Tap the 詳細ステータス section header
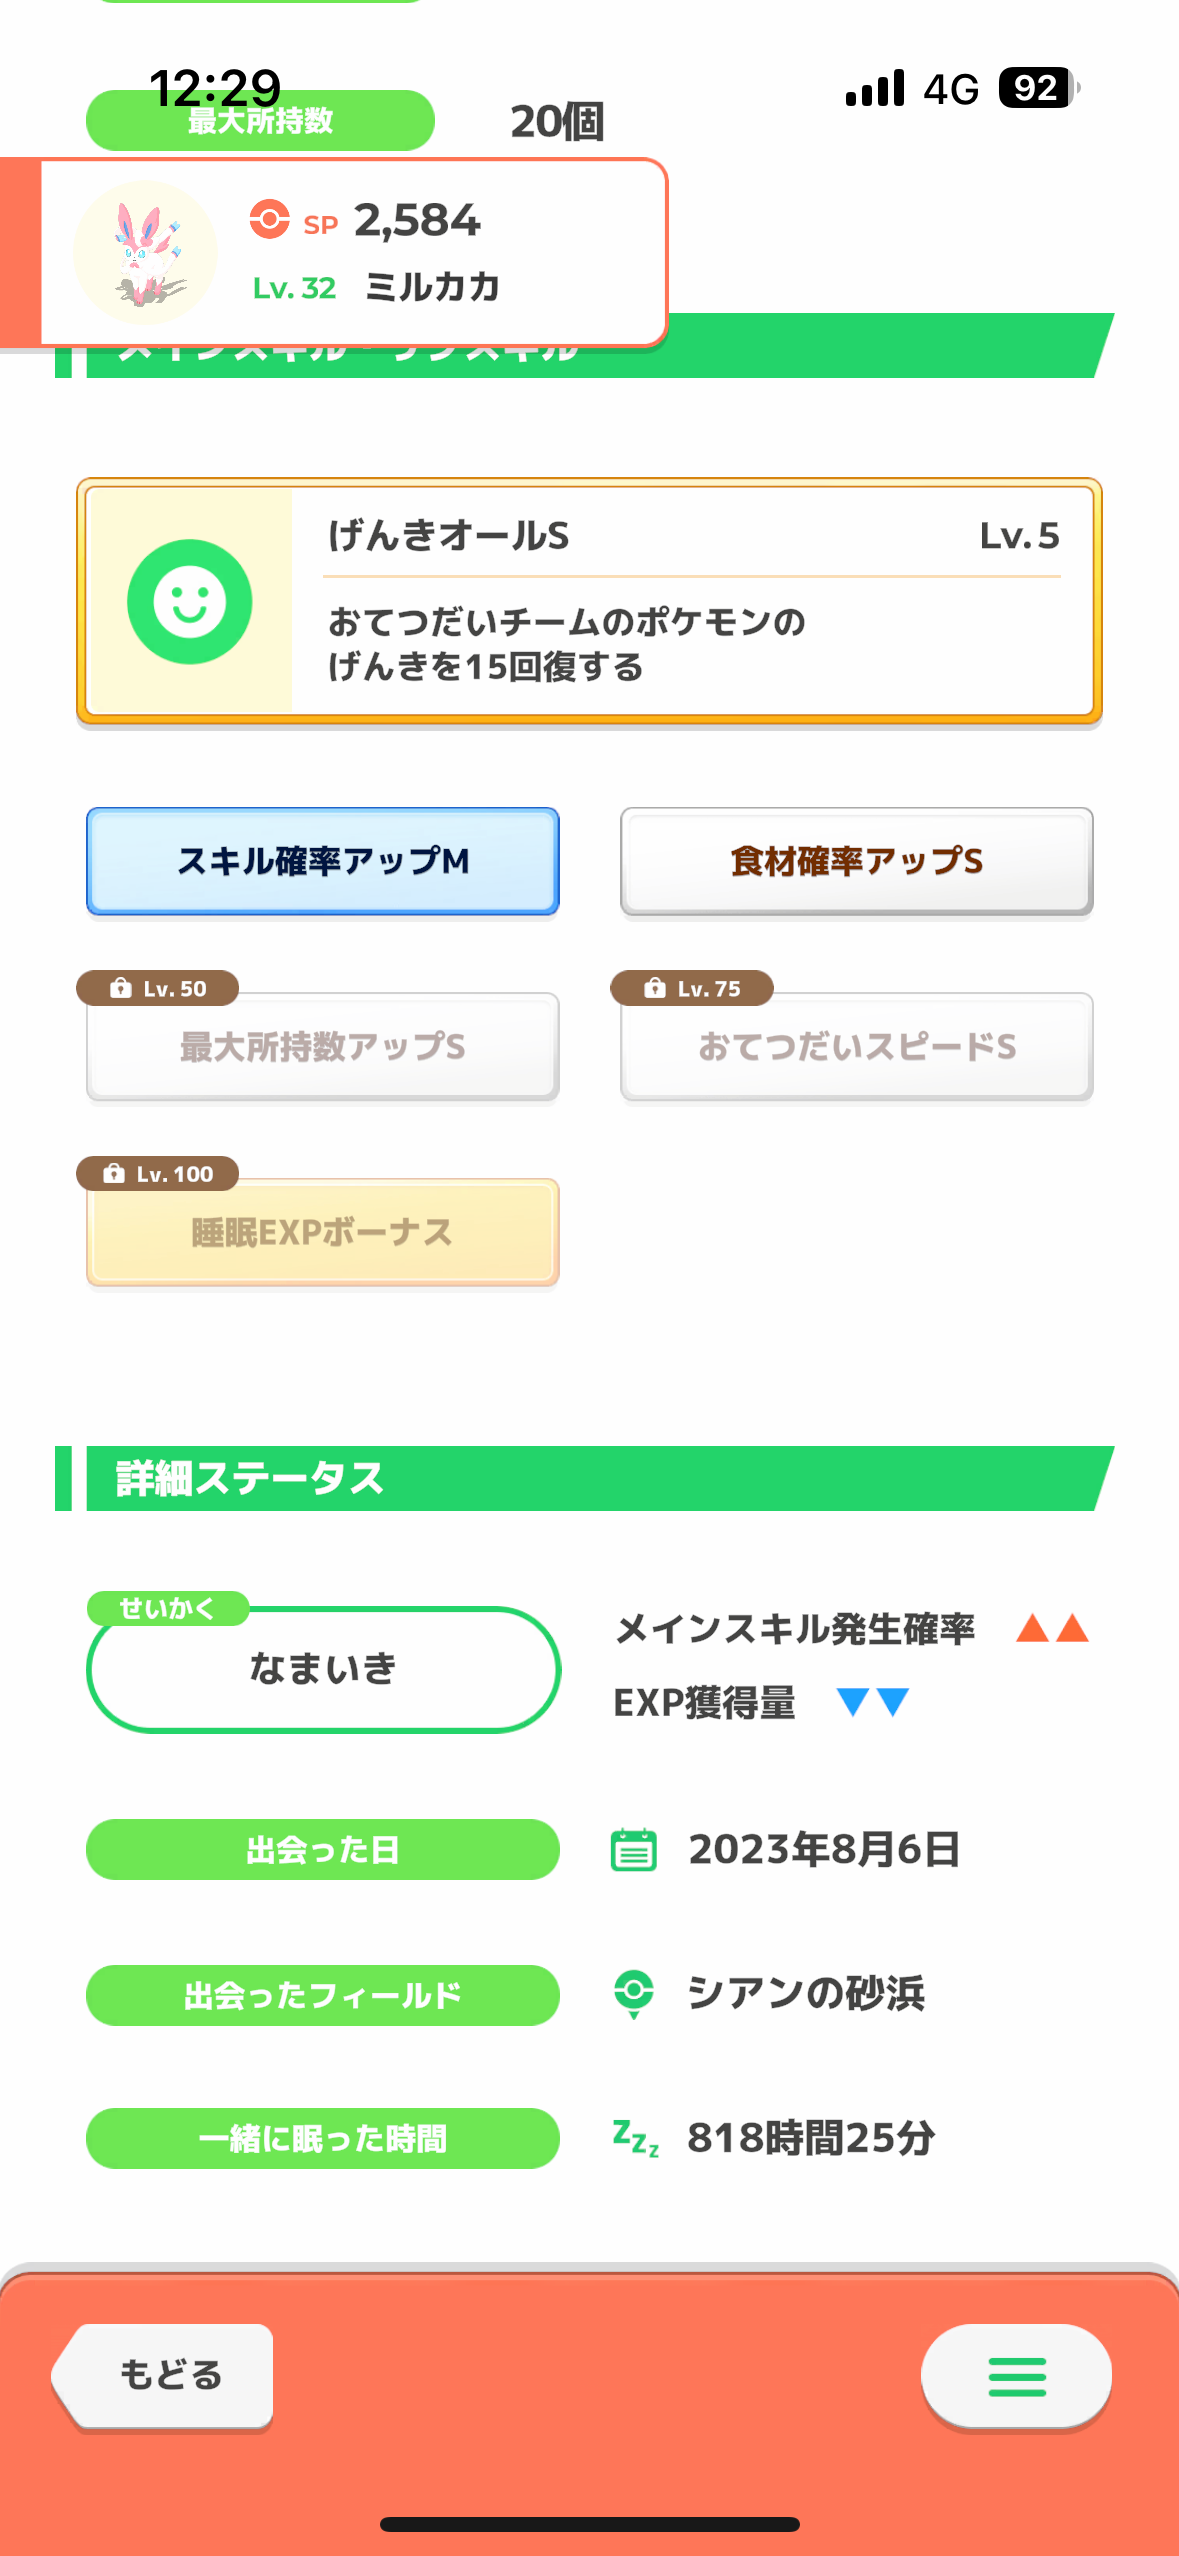 [x=585, y=1478]
